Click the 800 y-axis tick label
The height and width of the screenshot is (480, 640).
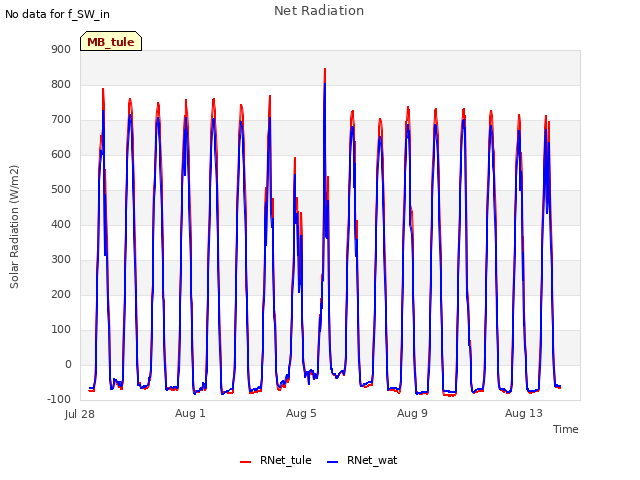[61, 84]
